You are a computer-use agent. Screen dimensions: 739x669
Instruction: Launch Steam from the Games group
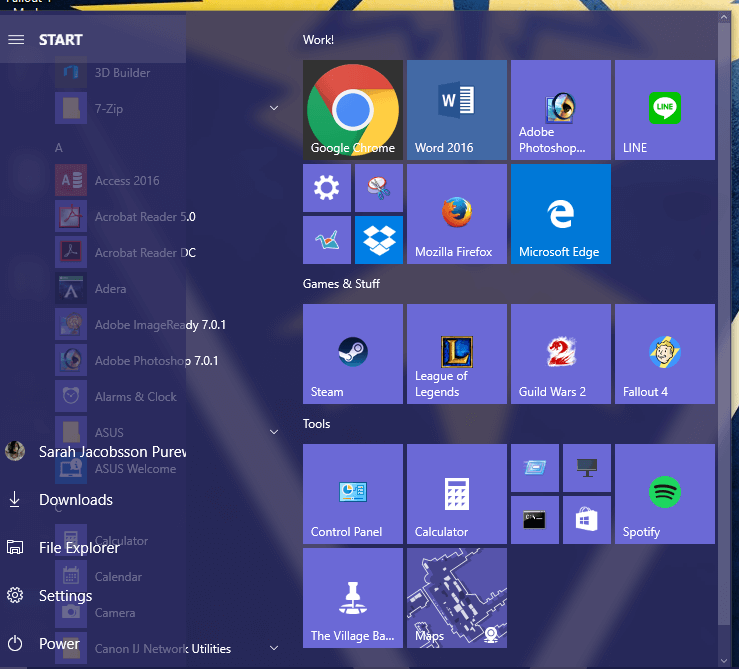353,354
